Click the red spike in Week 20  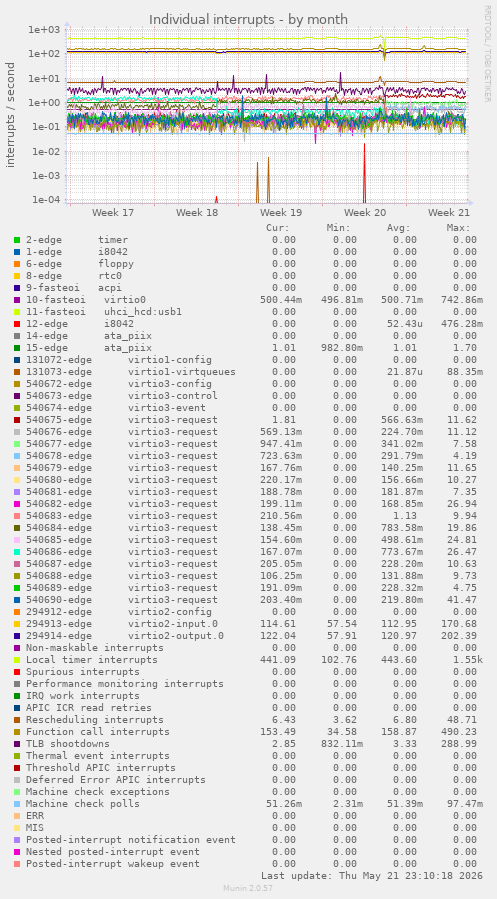[365, 172]
